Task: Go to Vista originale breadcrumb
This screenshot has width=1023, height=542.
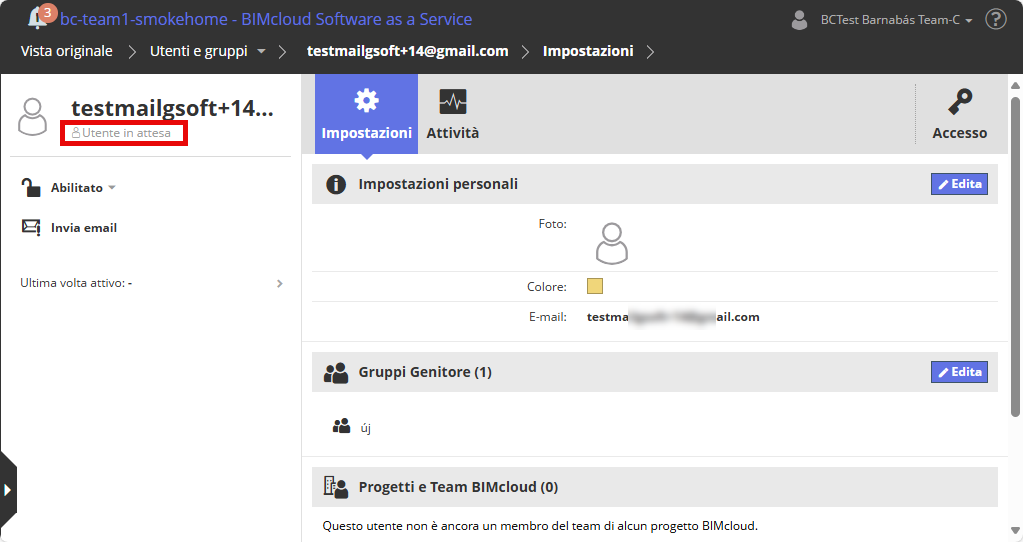Action: pos(66,51)
